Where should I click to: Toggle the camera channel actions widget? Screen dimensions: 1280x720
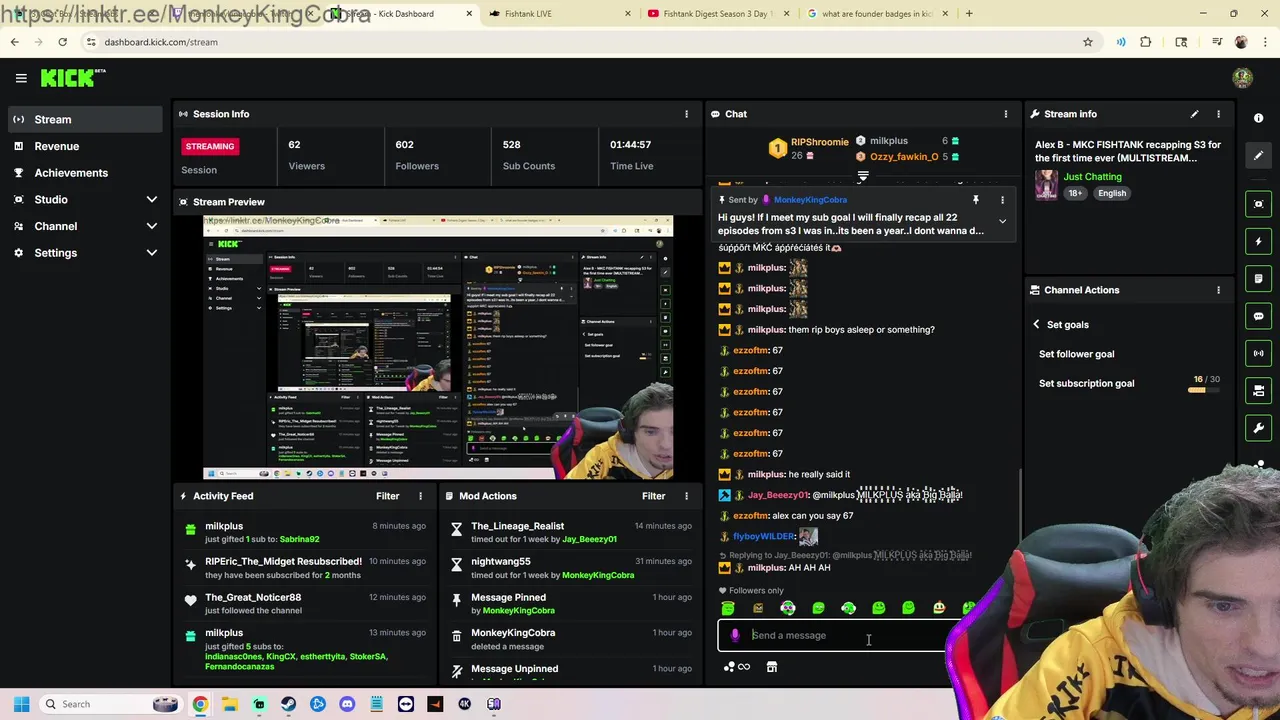click(1258, 390)
